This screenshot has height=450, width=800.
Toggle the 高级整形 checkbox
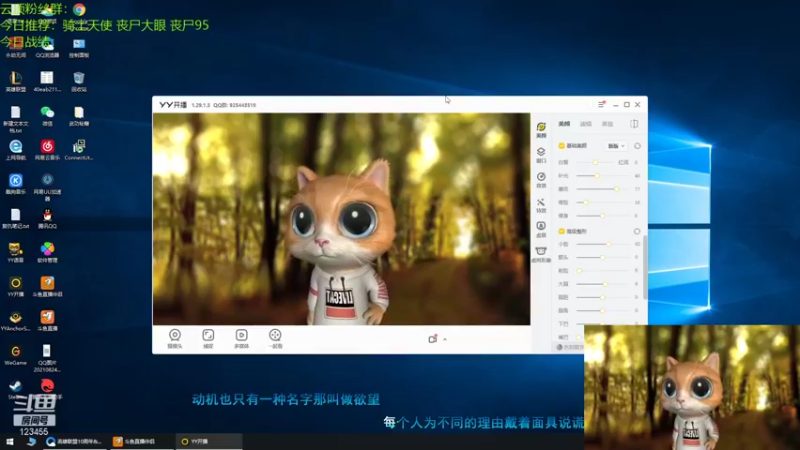click(562, 231)
